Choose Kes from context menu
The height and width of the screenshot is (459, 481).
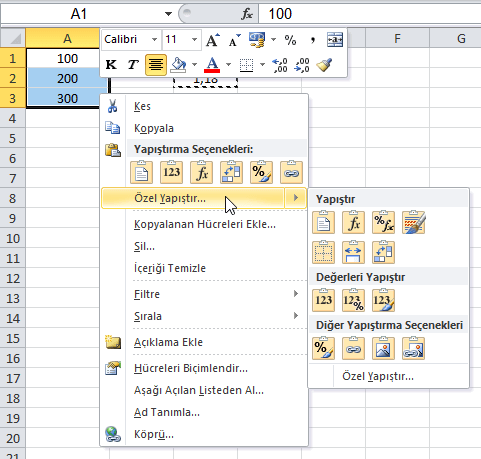click(x=203, y=106)
